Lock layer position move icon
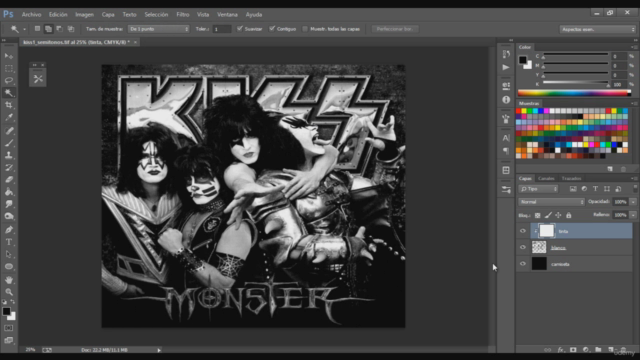This screenshot has height=360, width=640. 558,216
